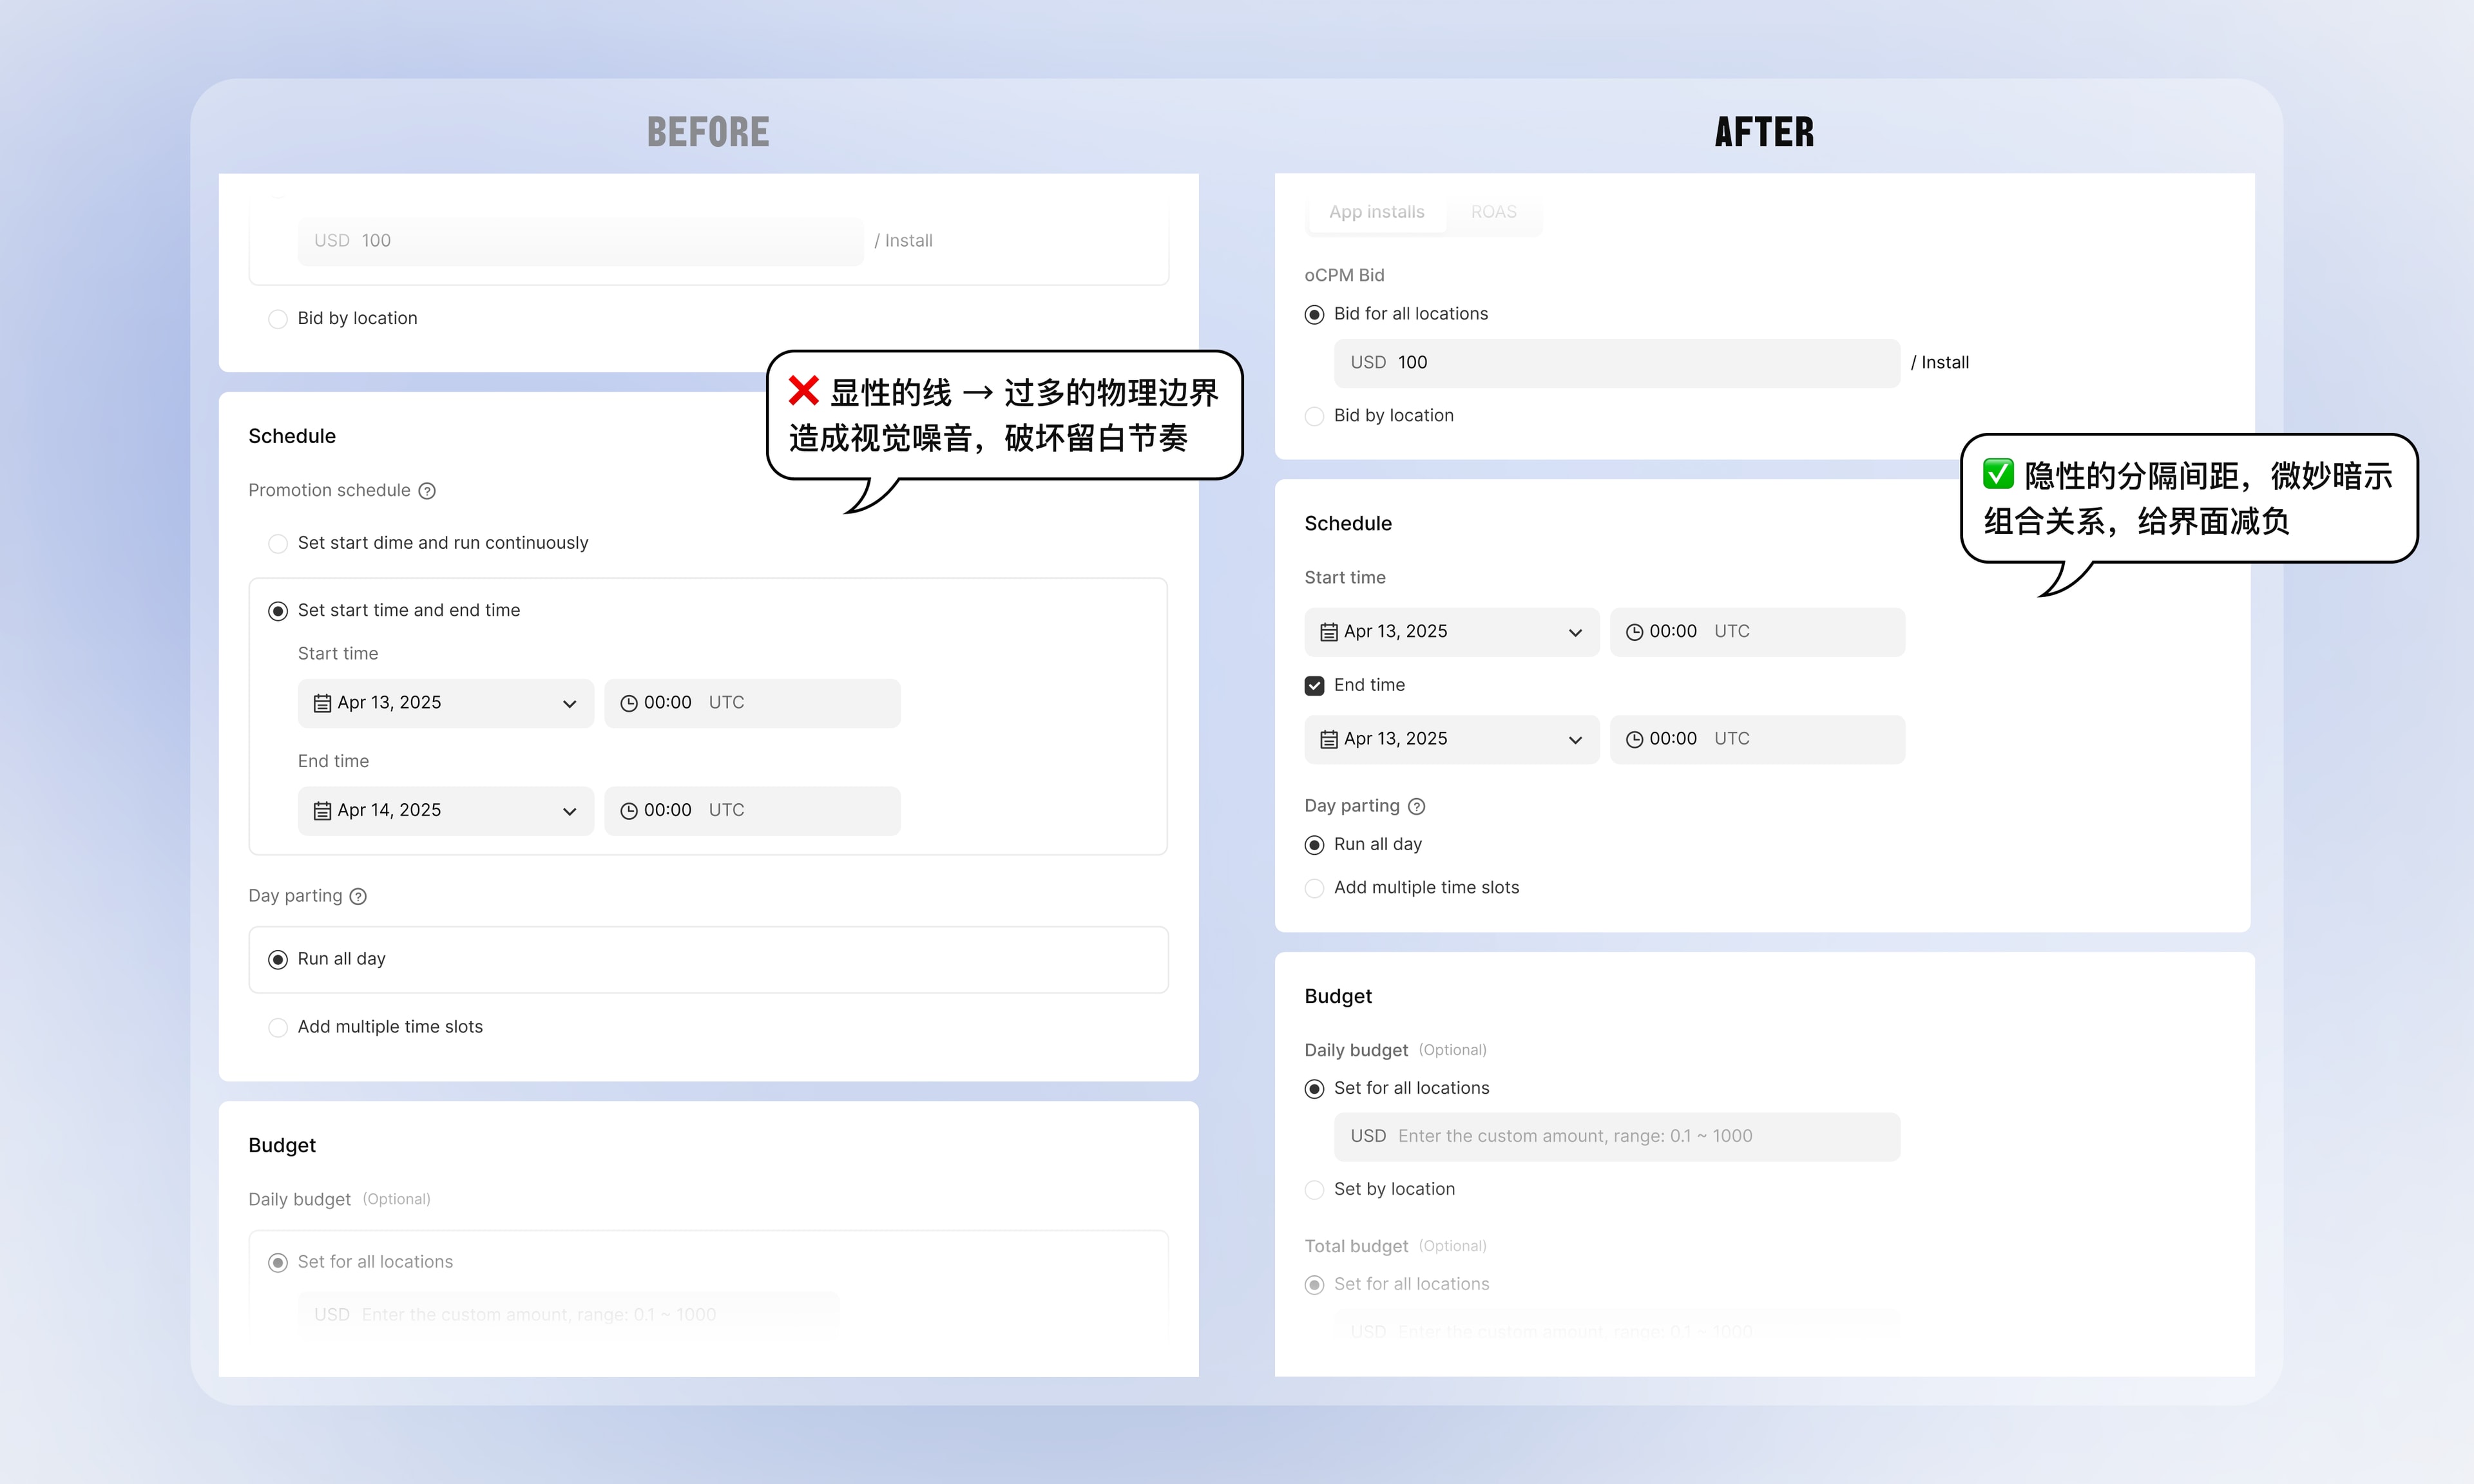Click calendar icon in Apr 14, 2025 date field

[322, 811]
